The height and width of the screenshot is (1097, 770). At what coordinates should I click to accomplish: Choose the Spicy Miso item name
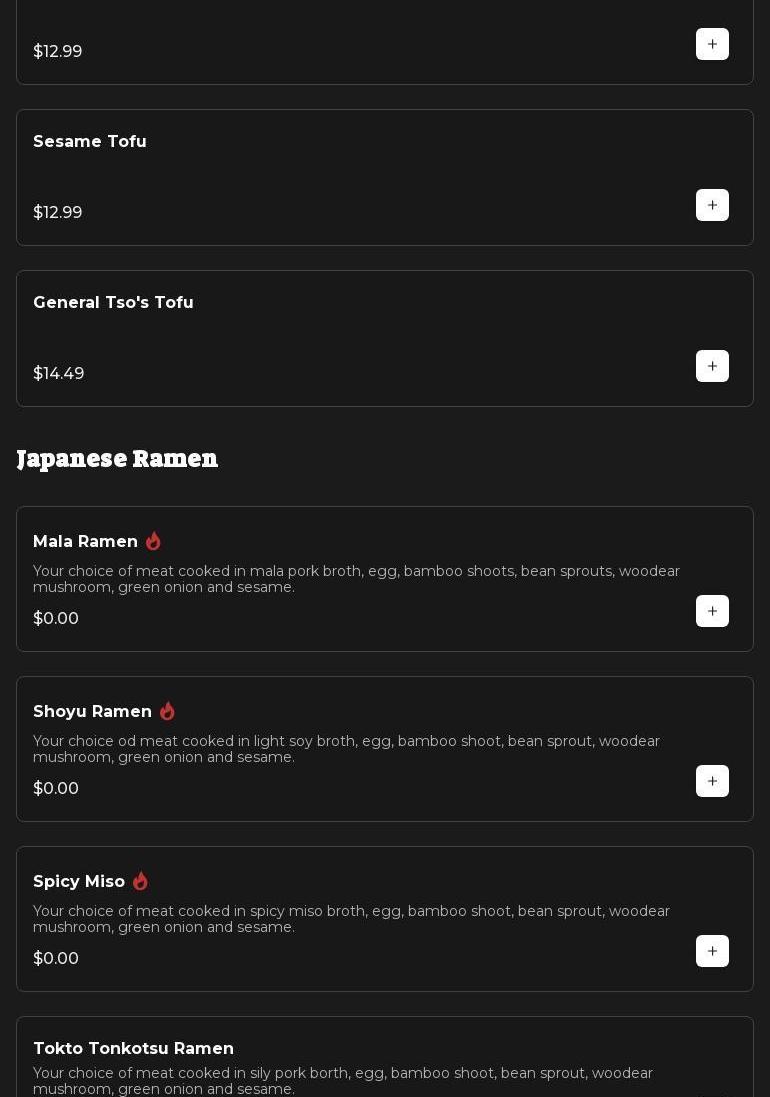coord(79,882)
